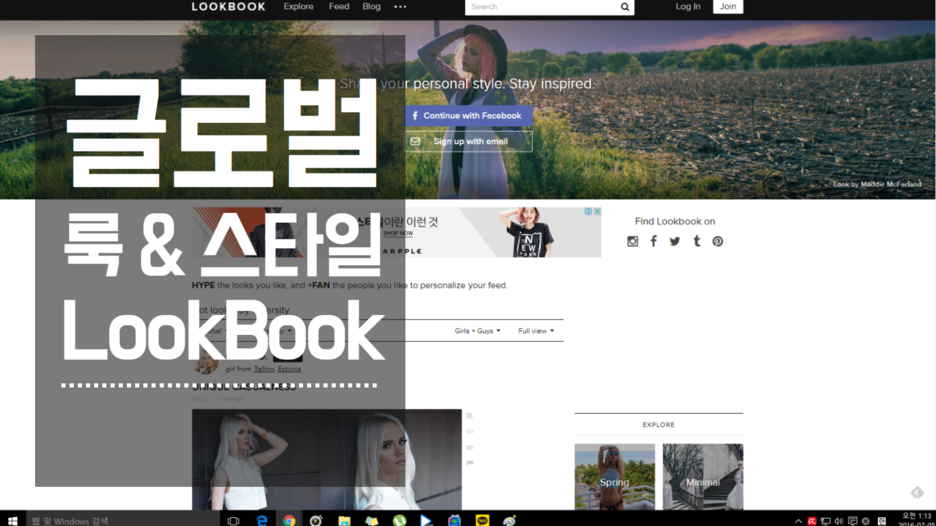Click the Log In link

[688, 7]
